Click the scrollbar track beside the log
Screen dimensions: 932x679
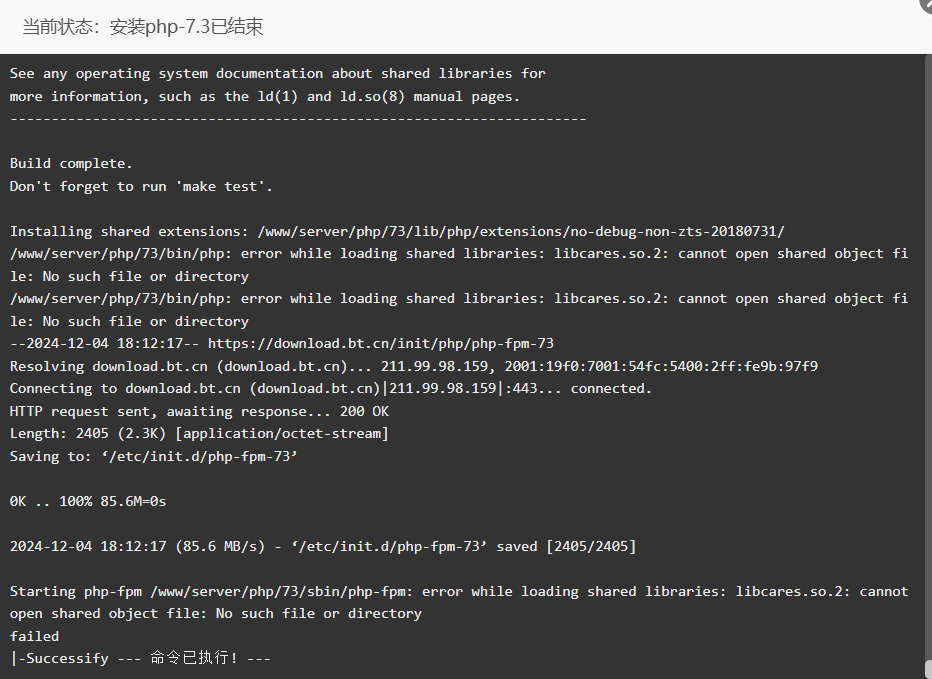pyautogui.click(x=928, y=357)
